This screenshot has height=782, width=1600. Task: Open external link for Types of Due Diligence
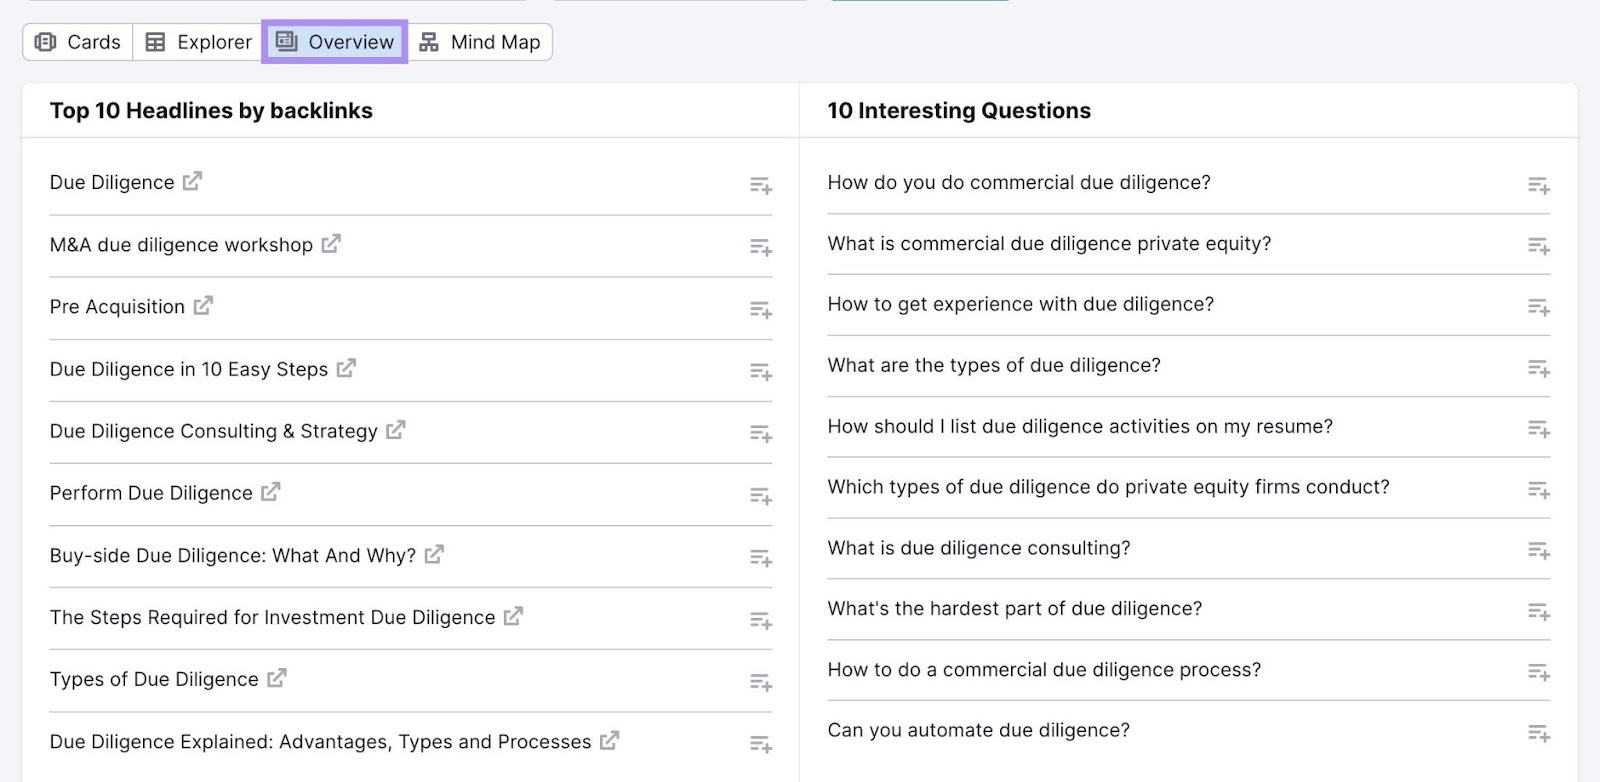tap(277, 678)
